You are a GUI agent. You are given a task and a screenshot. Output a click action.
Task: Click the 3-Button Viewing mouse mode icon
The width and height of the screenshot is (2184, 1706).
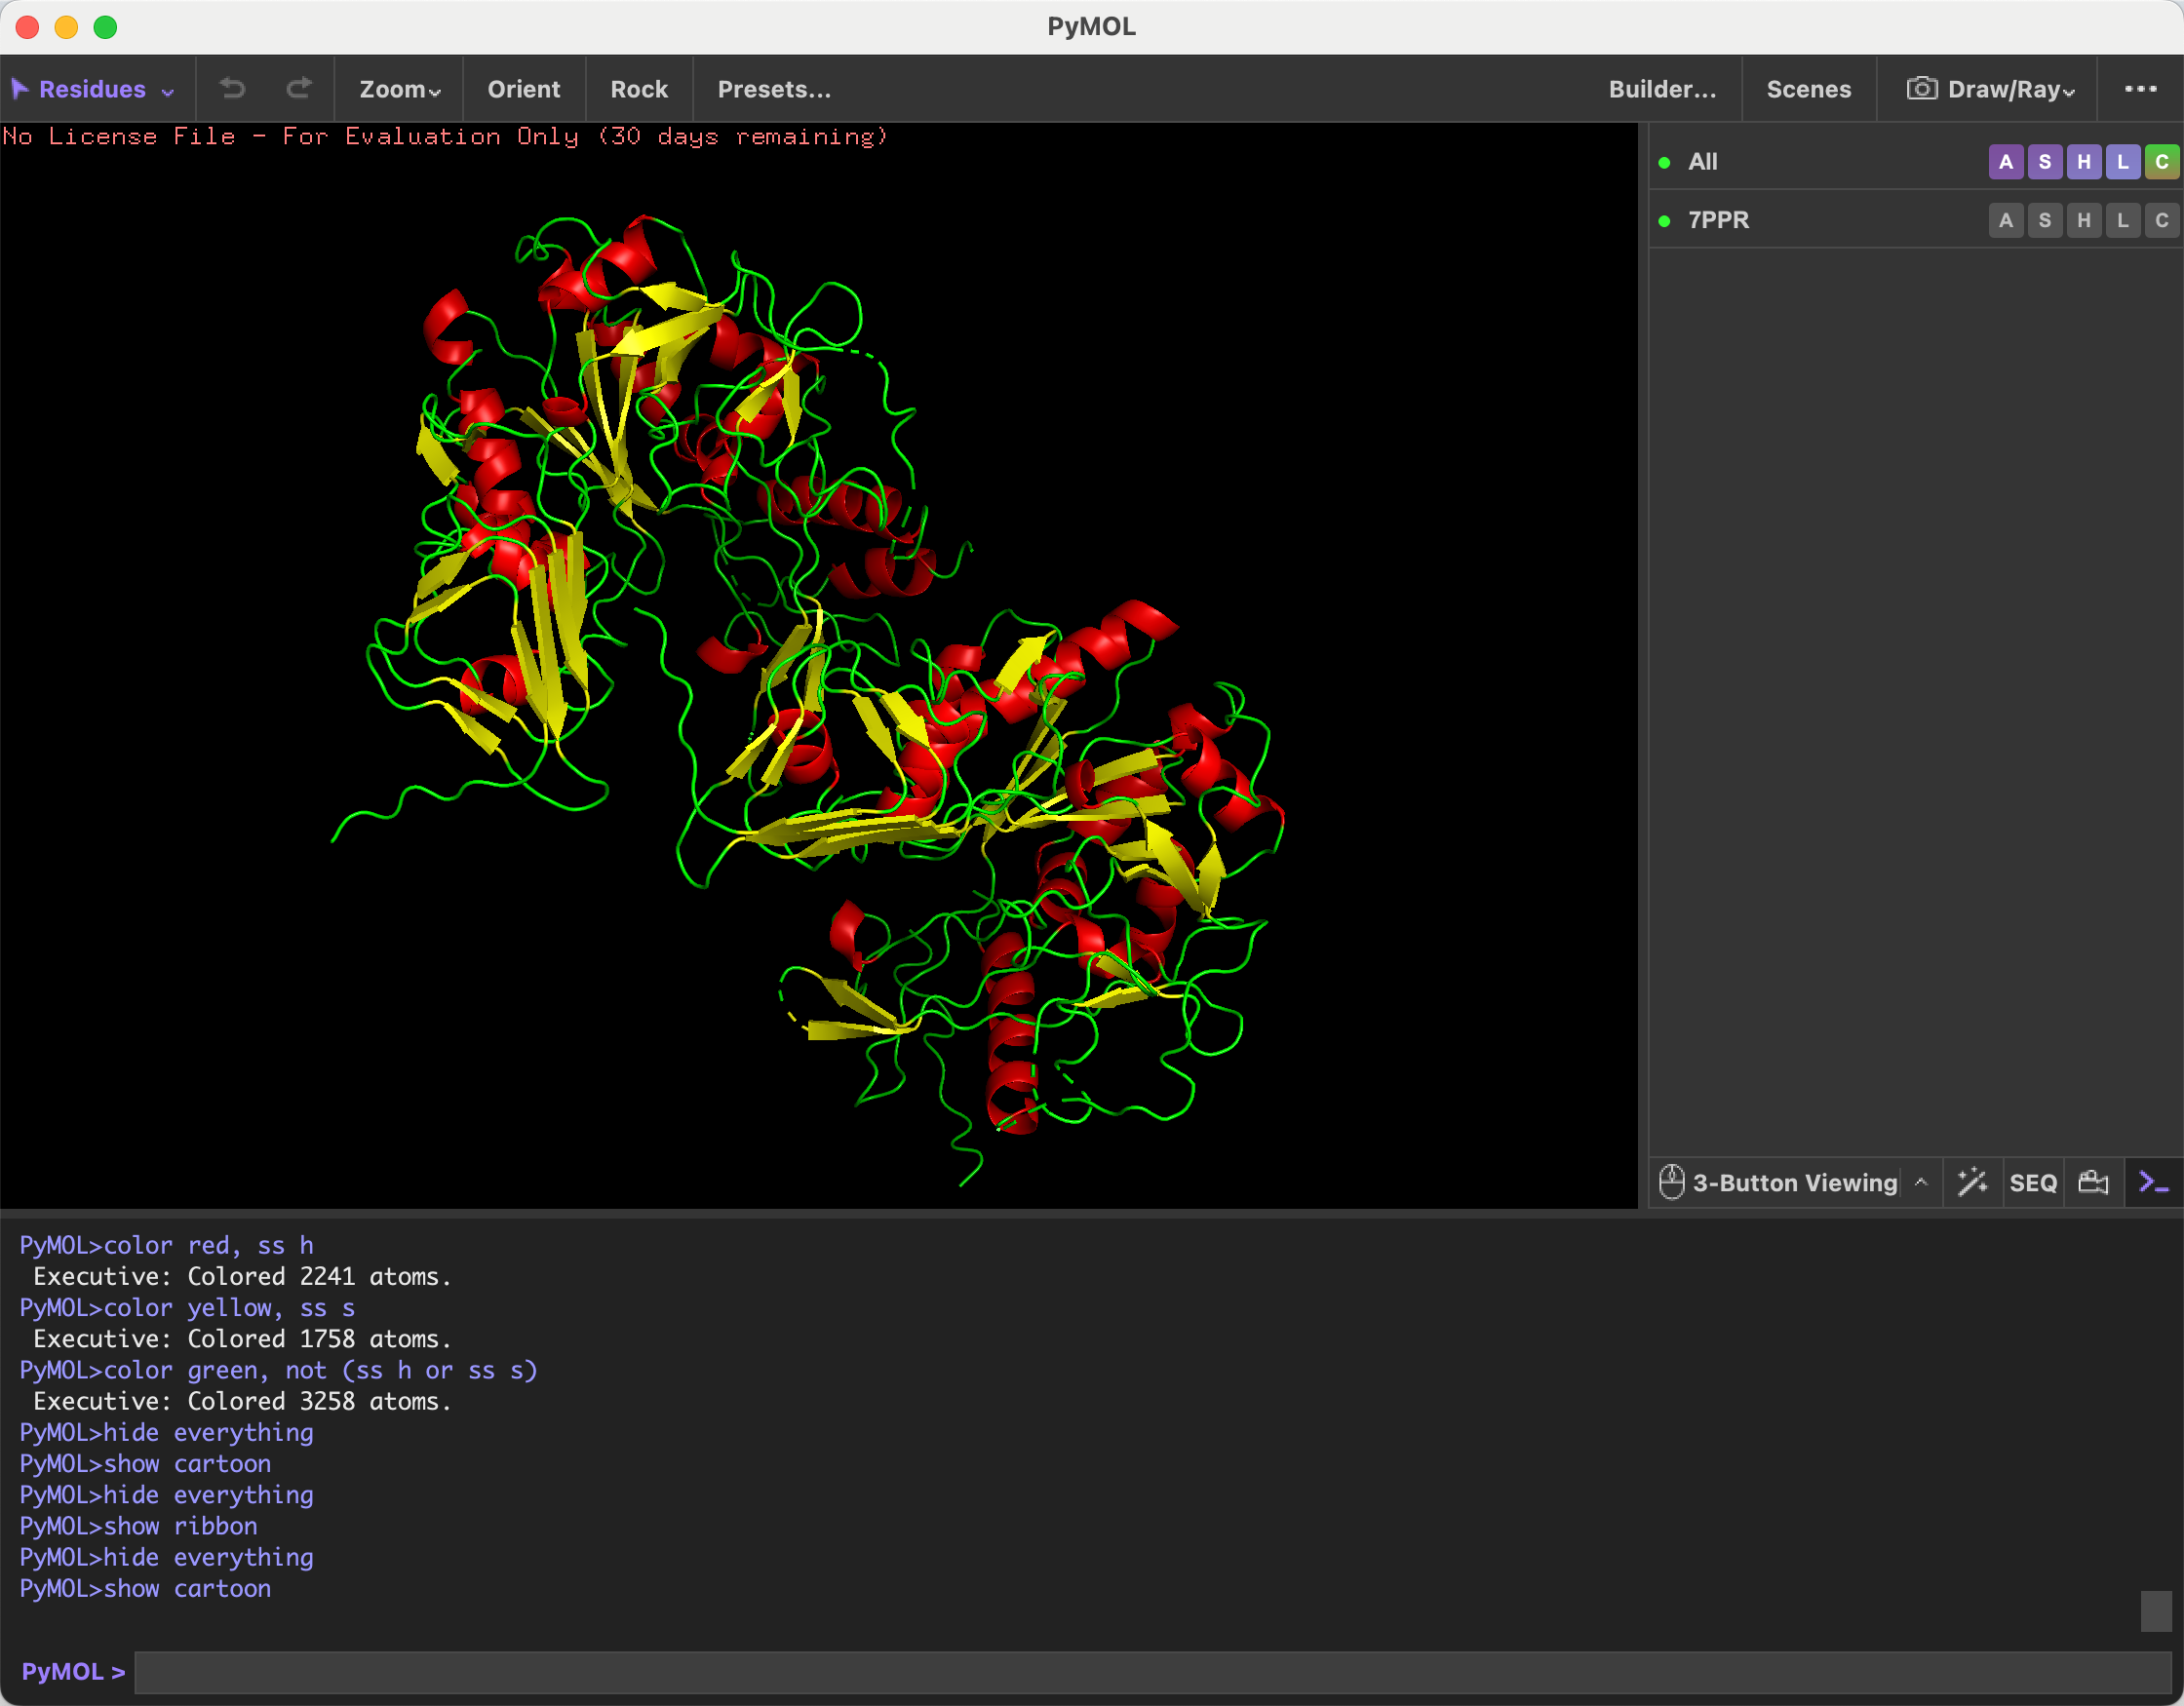click(1671, 1182)
